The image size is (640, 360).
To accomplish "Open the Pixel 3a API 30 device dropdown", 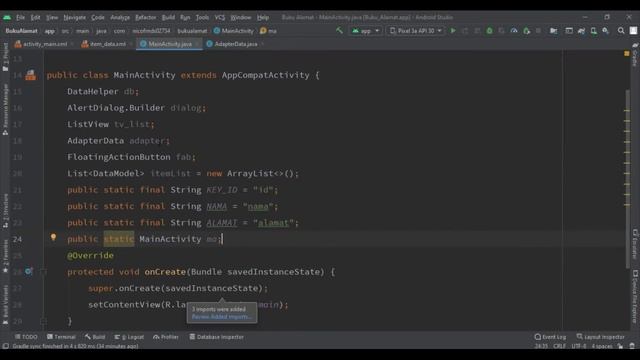I will [416, 31].
